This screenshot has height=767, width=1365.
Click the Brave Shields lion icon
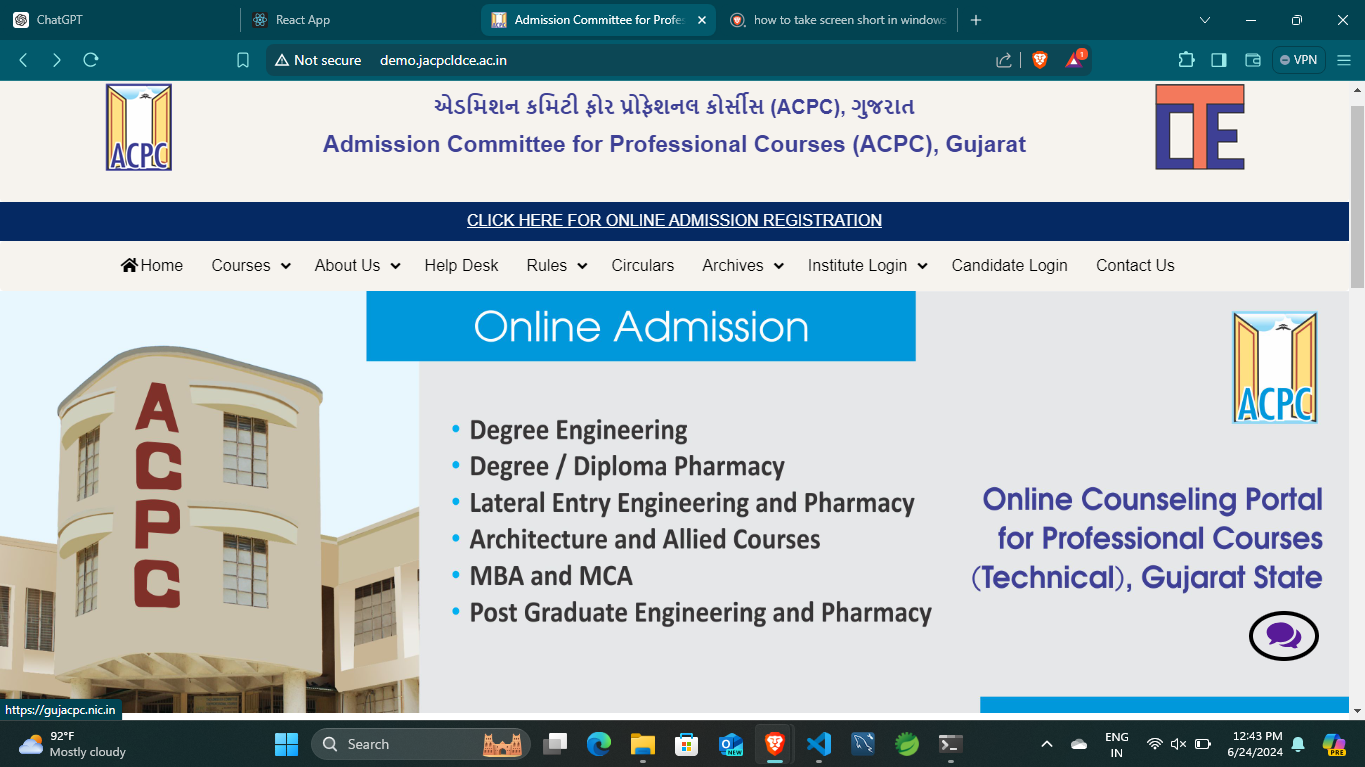(1039, 60)
